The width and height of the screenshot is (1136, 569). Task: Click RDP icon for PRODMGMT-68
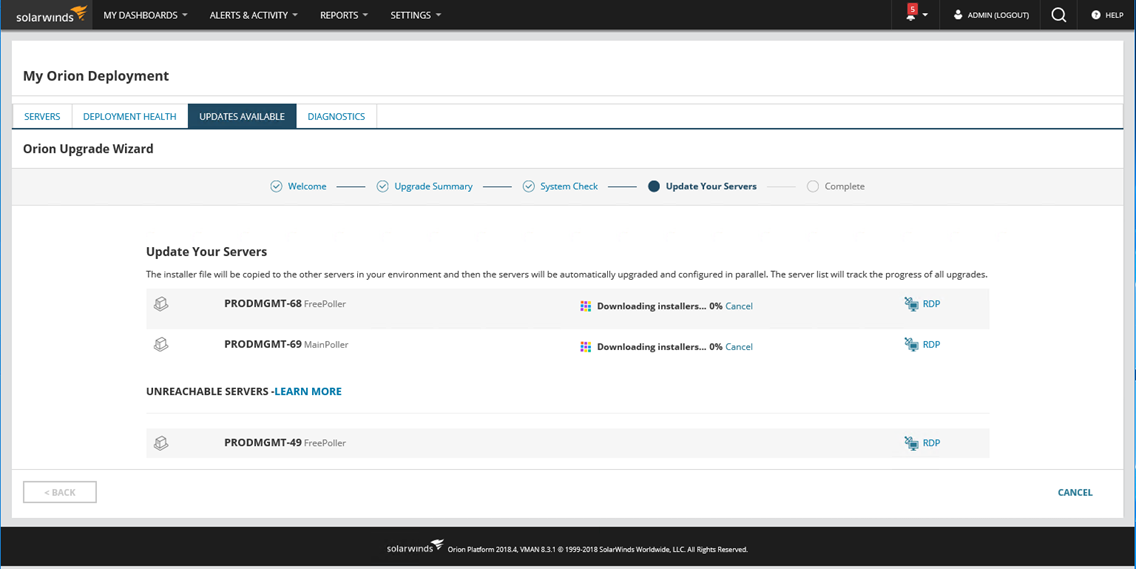click(912, 304)
